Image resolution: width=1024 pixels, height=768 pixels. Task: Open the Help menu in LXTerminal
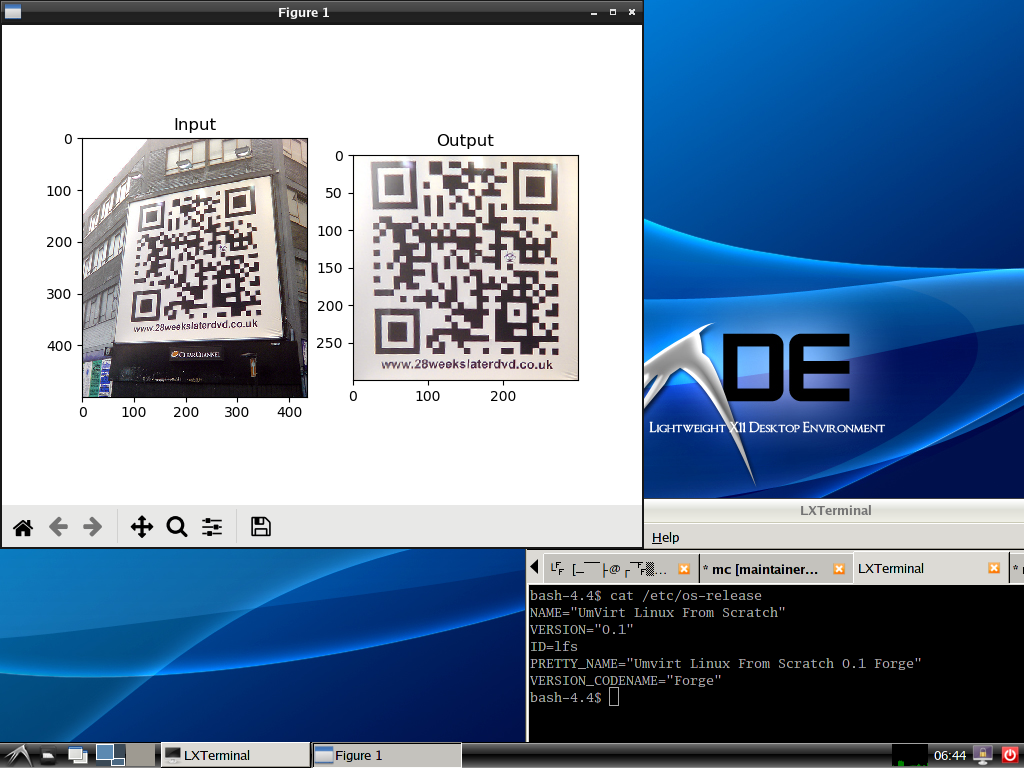665,537
